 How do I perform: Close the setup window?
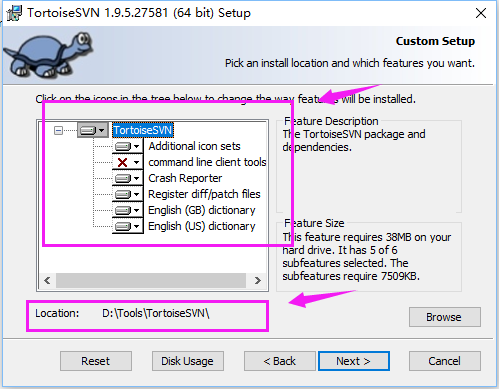click(481, 13)
